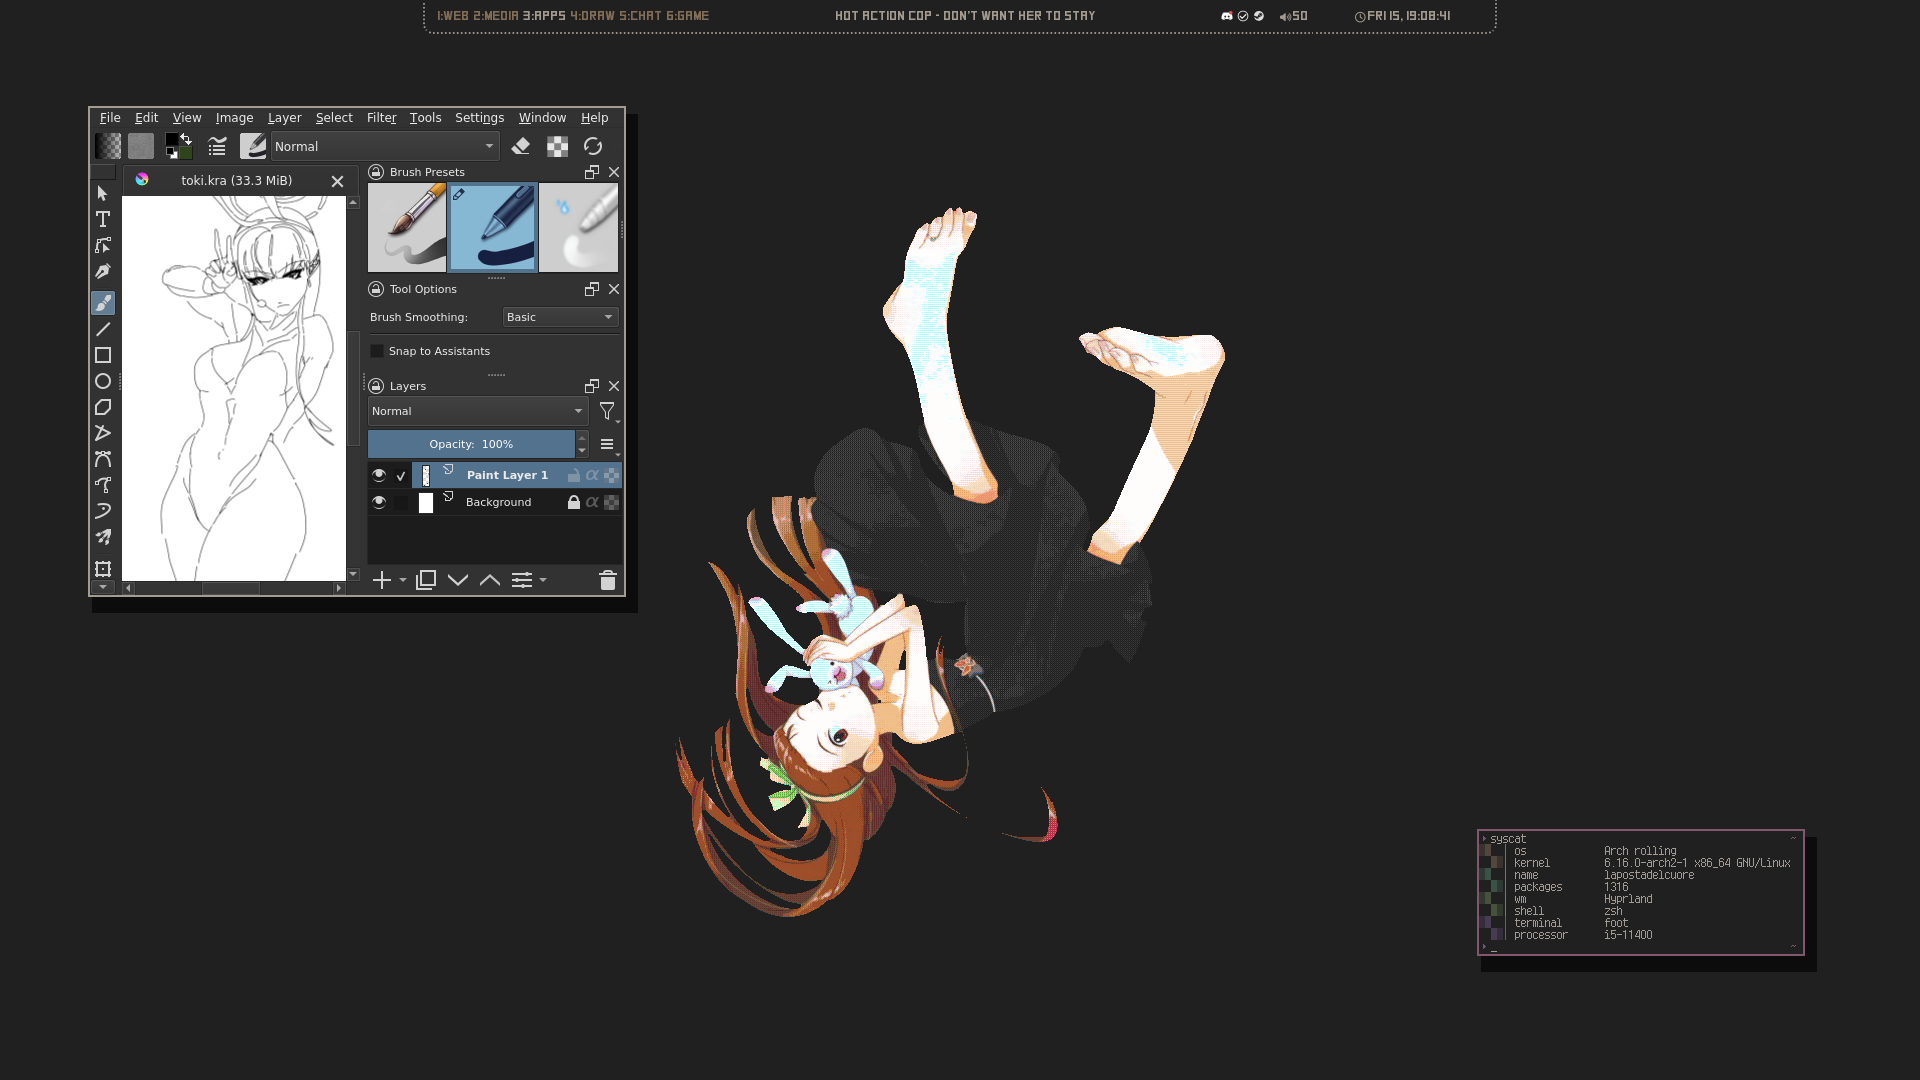
Task: Hide the Background layer eye
Action: tap(379, 502)
